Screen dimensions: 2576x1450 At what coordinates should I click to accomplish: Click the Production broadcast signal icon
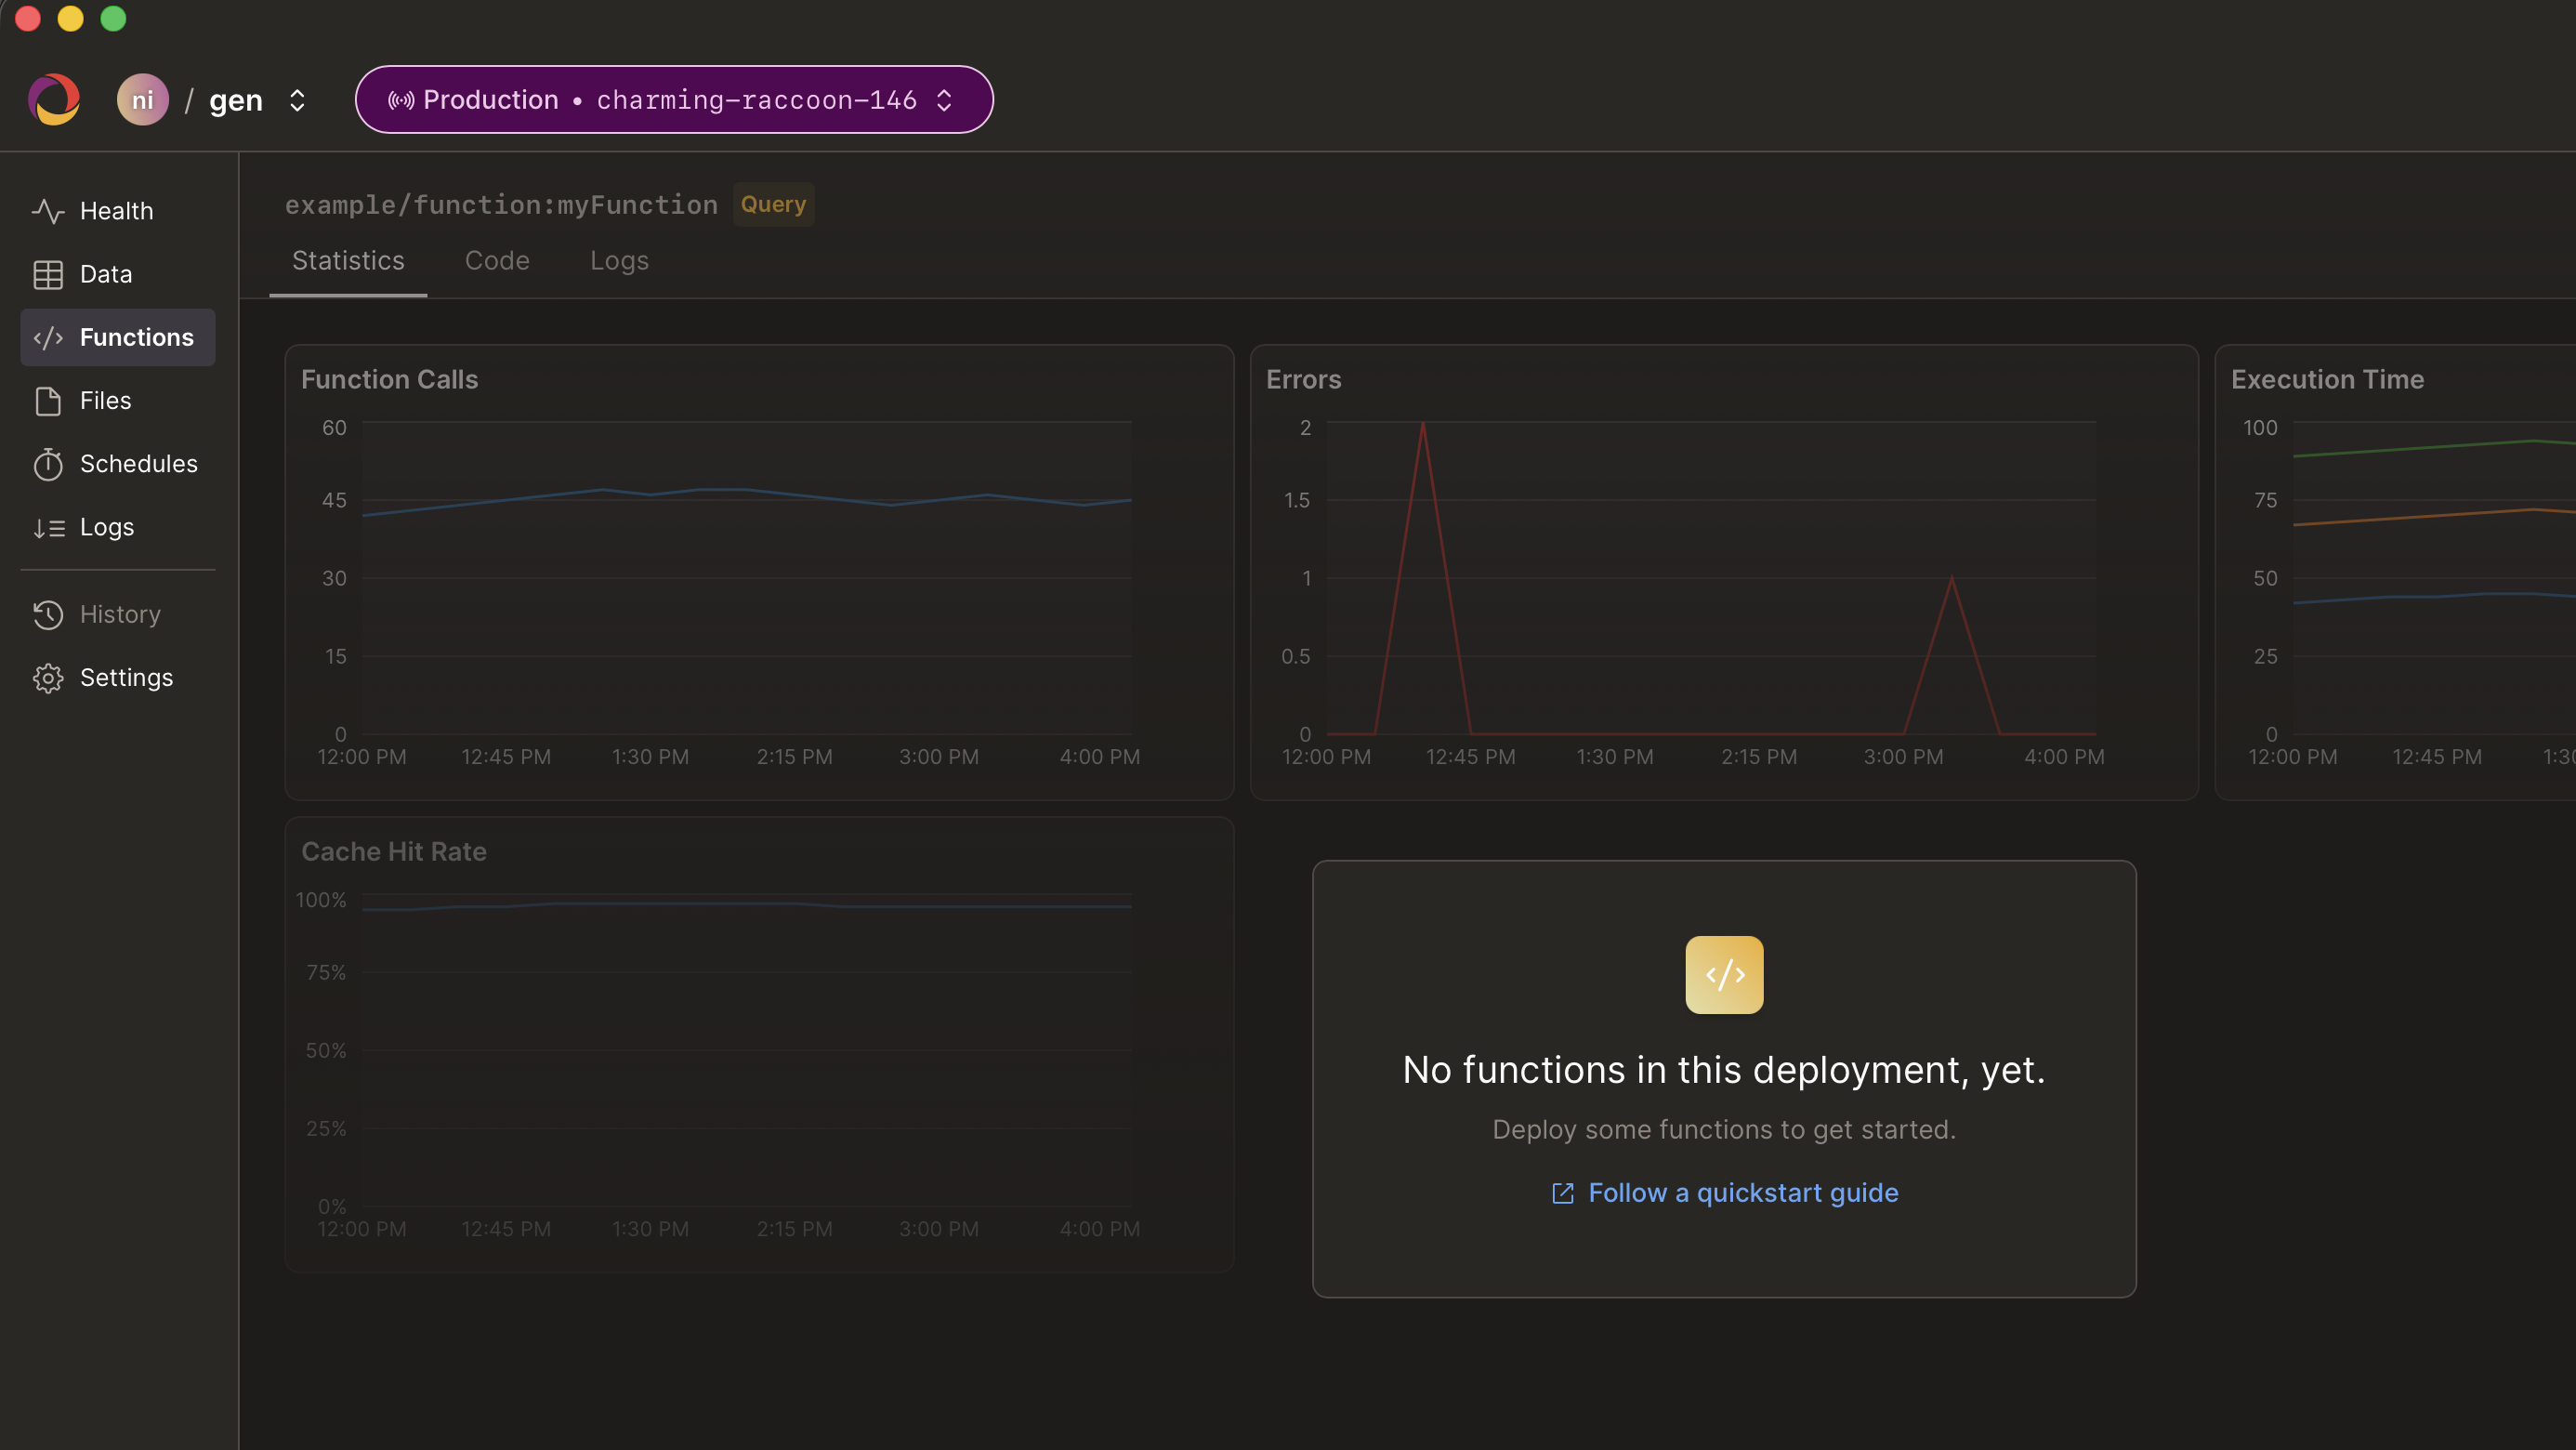pyautogui.click(x=401, y=100)
